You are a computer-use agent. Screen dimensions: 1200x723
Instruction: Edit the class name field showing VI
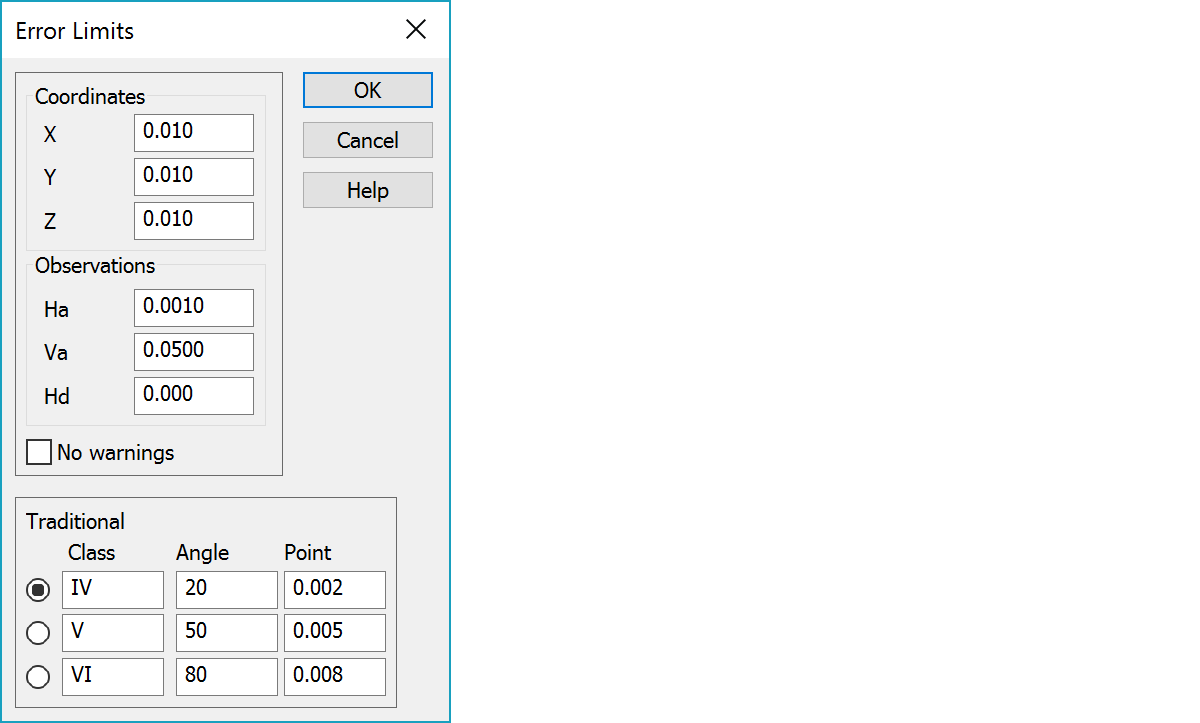point(113,677)
